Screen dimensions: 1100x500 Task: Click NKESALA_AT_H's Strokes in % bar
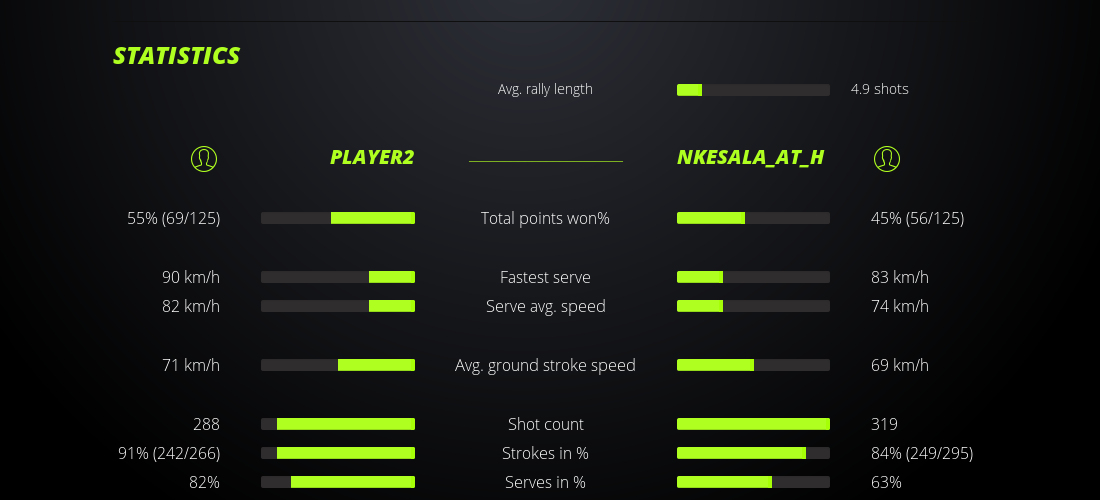(x=753, y=453)
